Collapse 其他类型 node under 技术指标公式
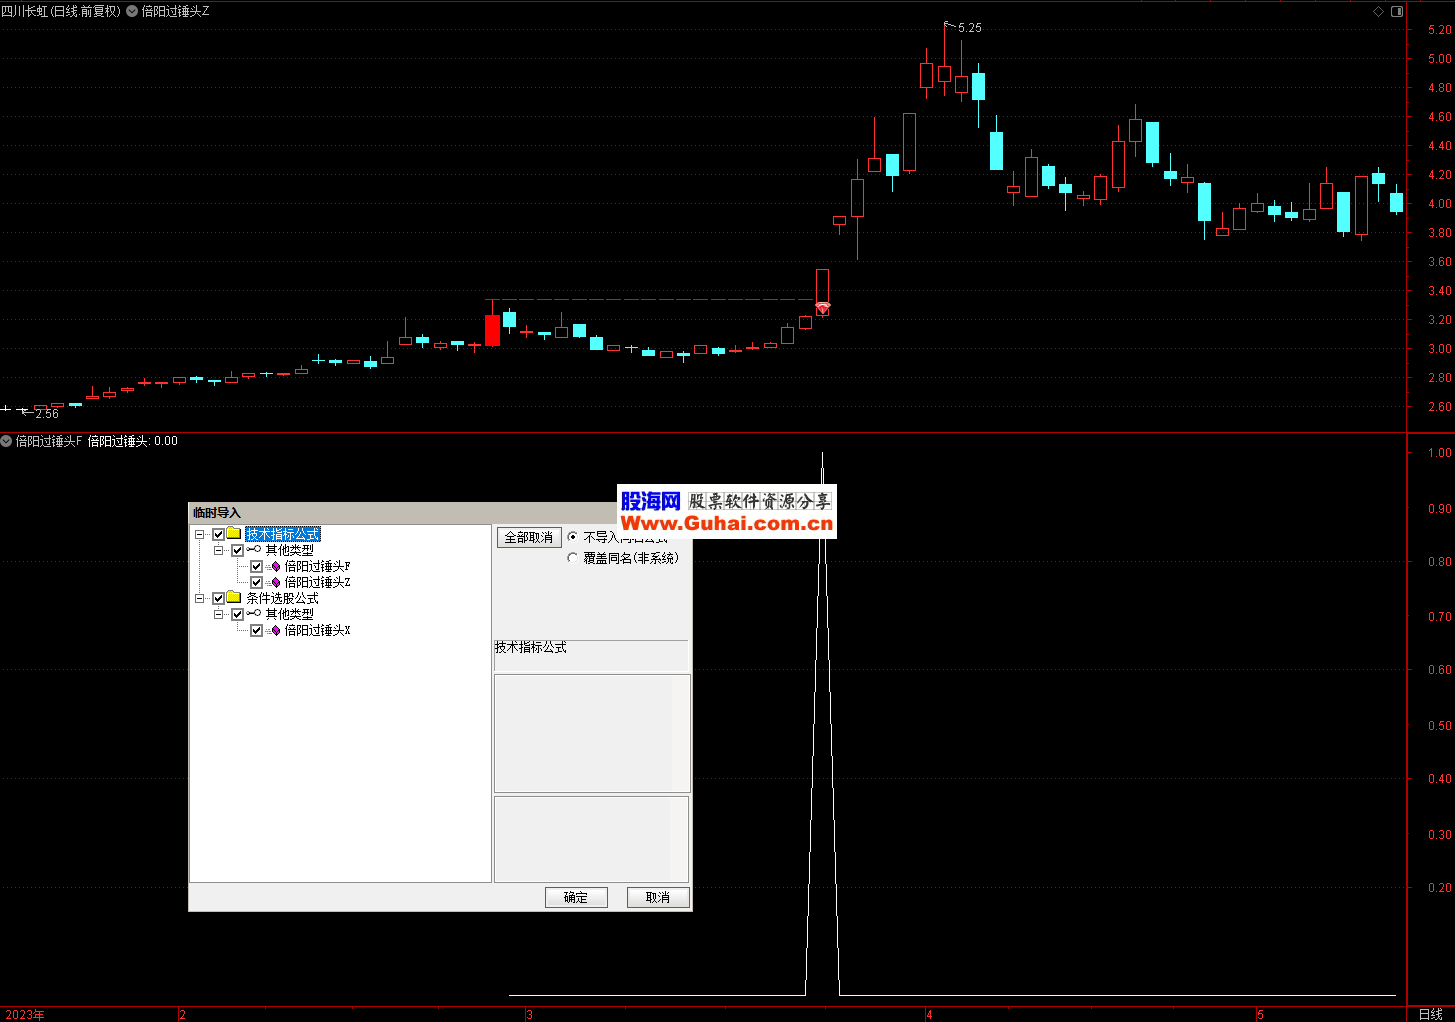Viewport: 1455px width, 1022px height. point(219,550)
